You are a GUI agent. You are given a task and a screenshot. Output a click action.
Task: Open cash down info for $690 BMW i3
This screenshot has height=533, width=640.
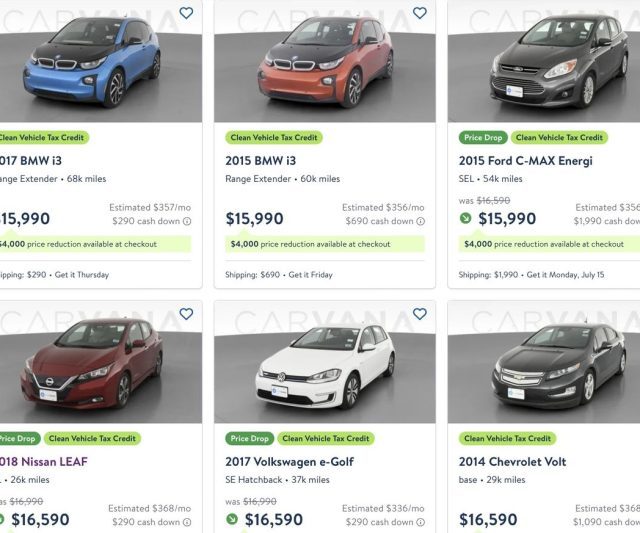point(420,221)
